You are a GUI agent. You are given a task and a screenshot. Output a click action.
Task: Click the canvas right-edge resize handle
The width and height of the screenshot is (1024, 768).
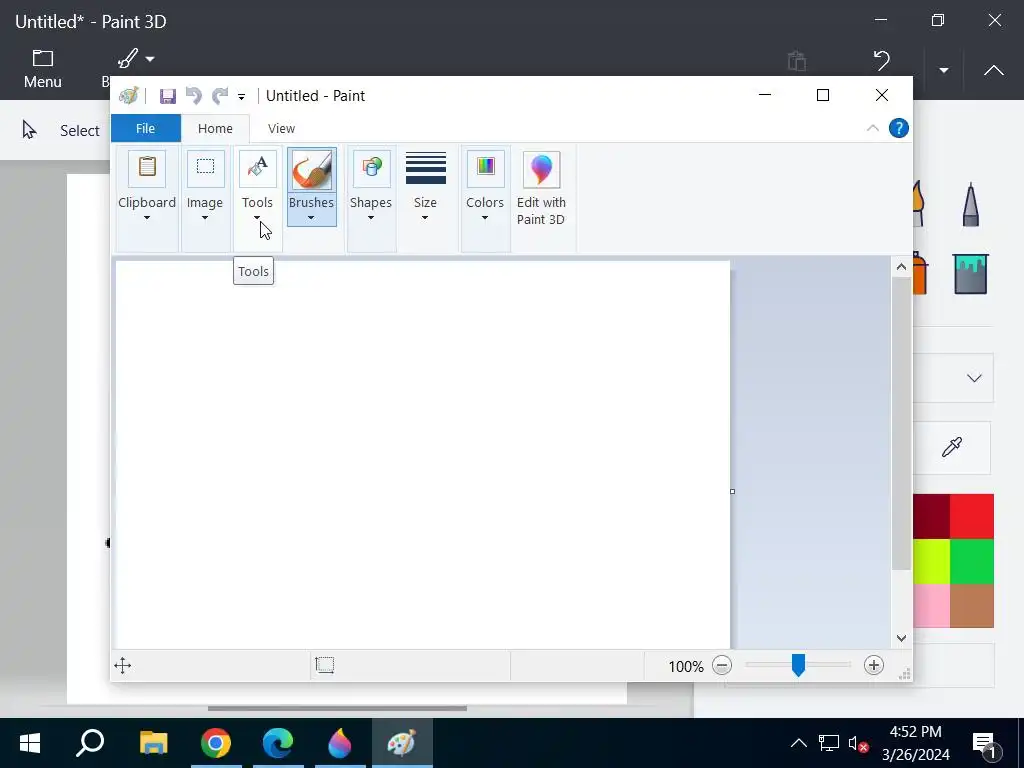732,491
